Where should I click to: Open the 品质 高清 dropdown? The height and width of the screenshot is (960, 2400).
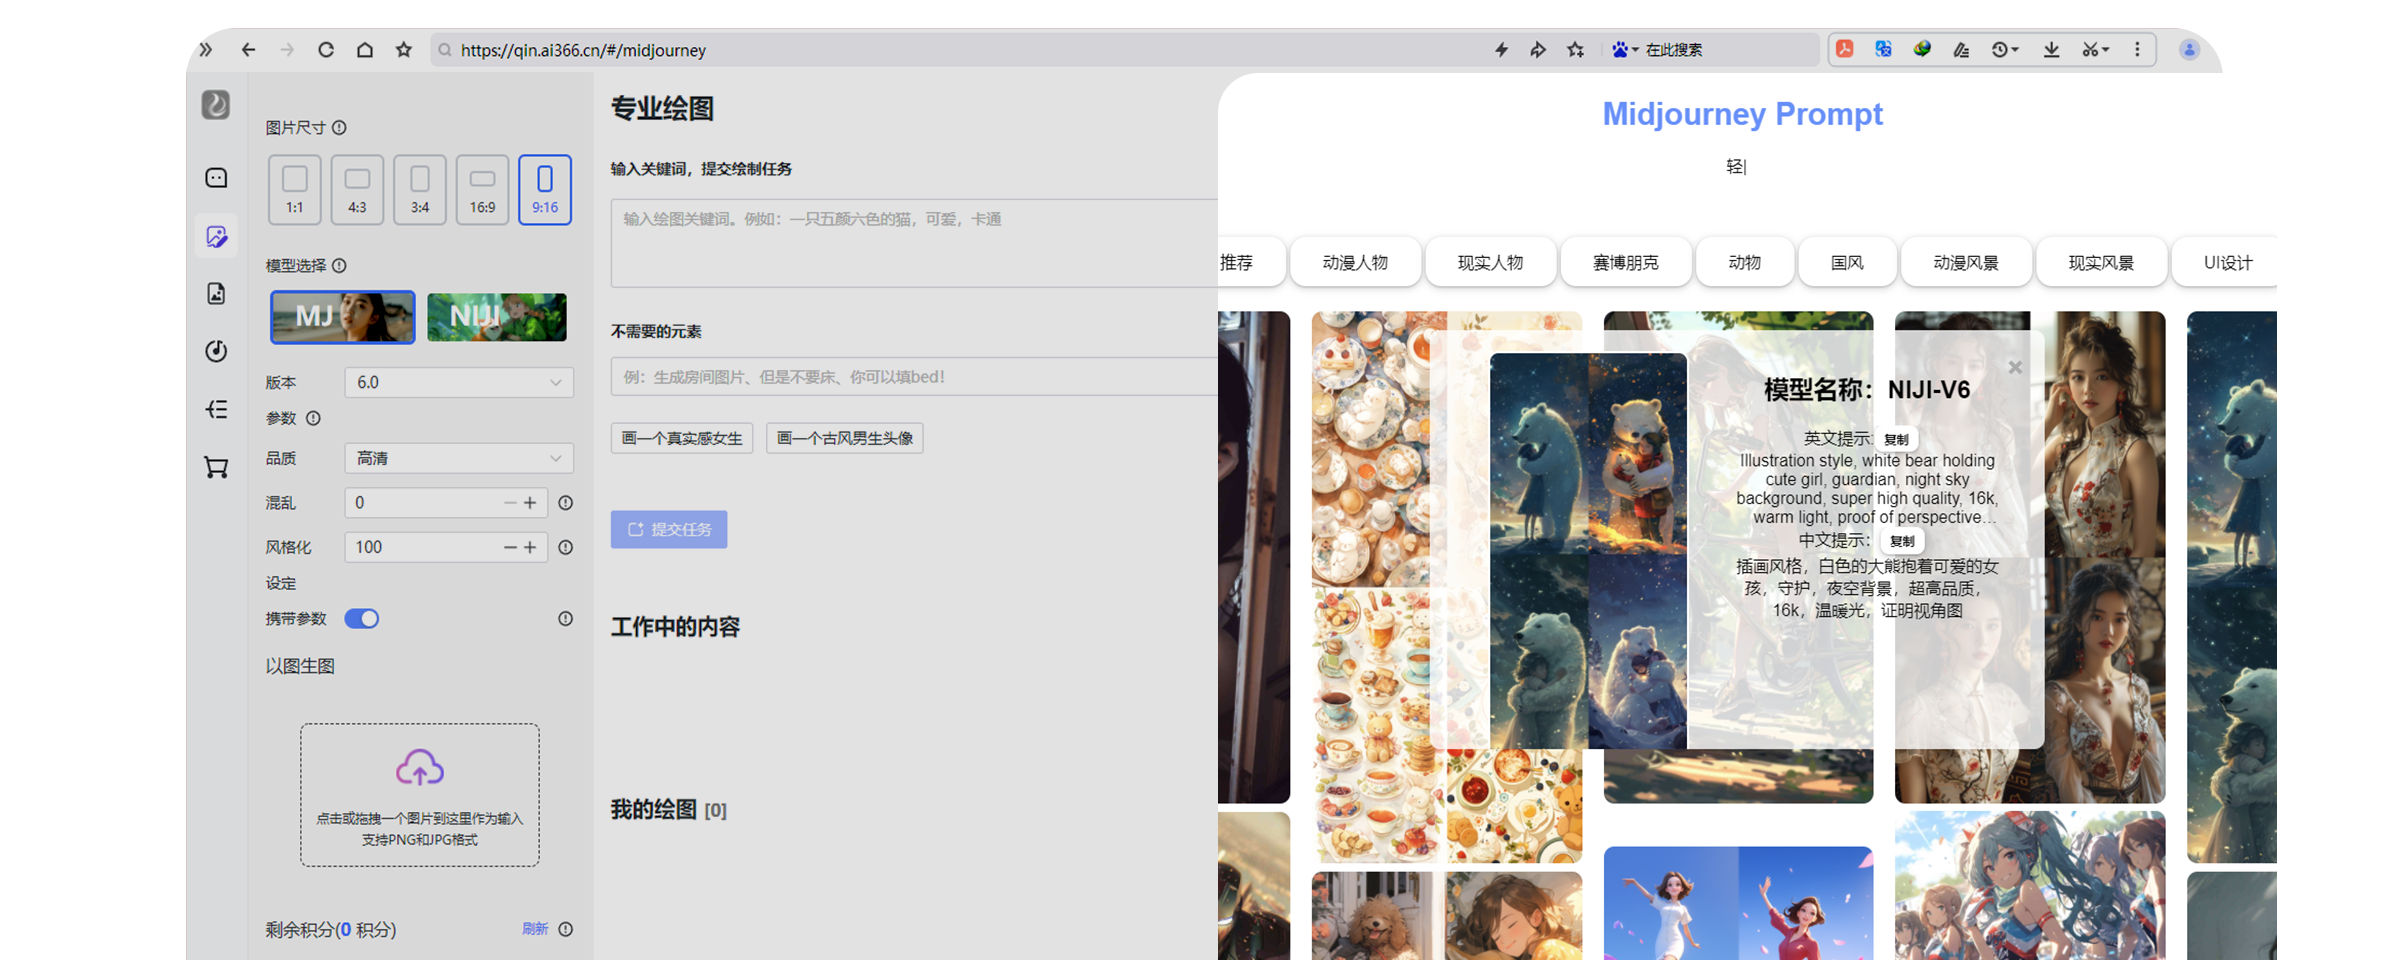(458, 458)
